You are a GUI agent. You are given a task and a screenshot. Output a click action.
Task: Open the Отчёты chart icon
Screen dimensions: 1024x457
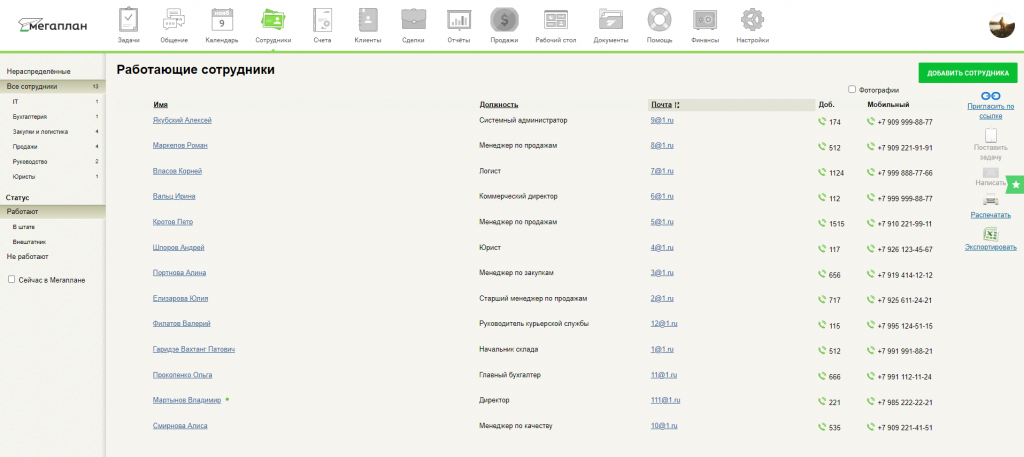click(x=459, y=20)
